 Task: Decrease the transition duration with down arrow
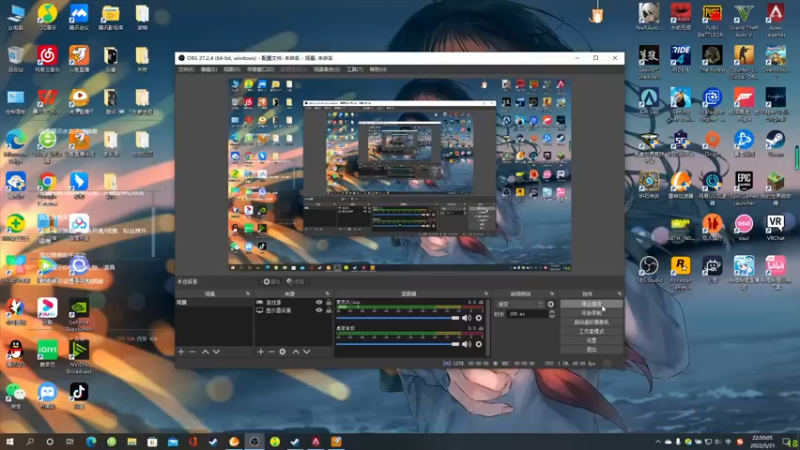(x=552, y=316)
